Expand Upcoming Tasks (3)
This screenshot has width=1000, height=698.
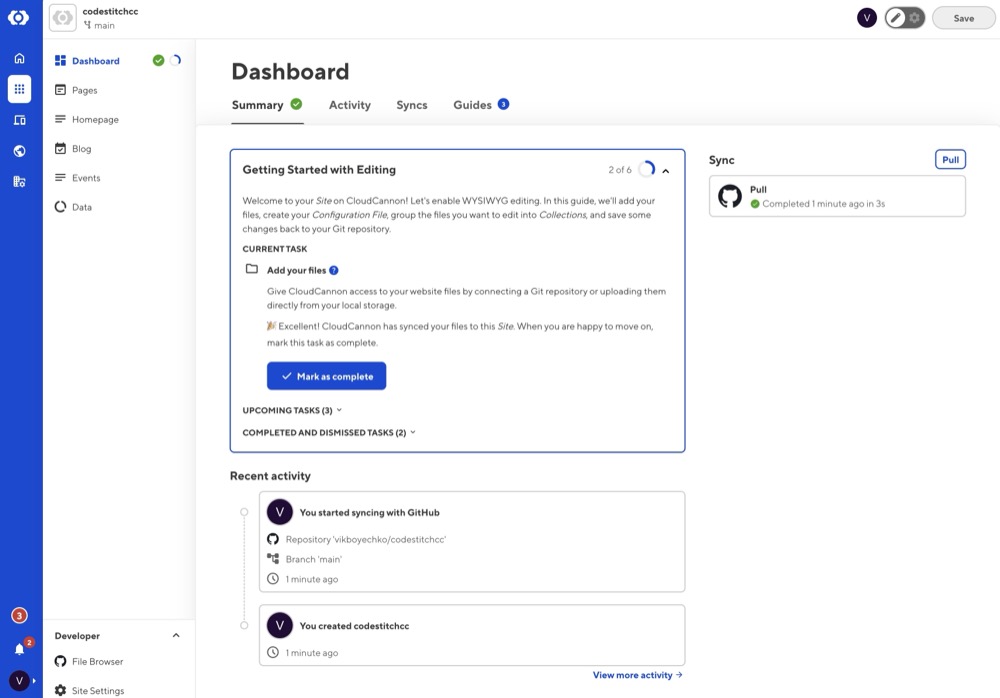pyautogui.click(x=290, y=410)
